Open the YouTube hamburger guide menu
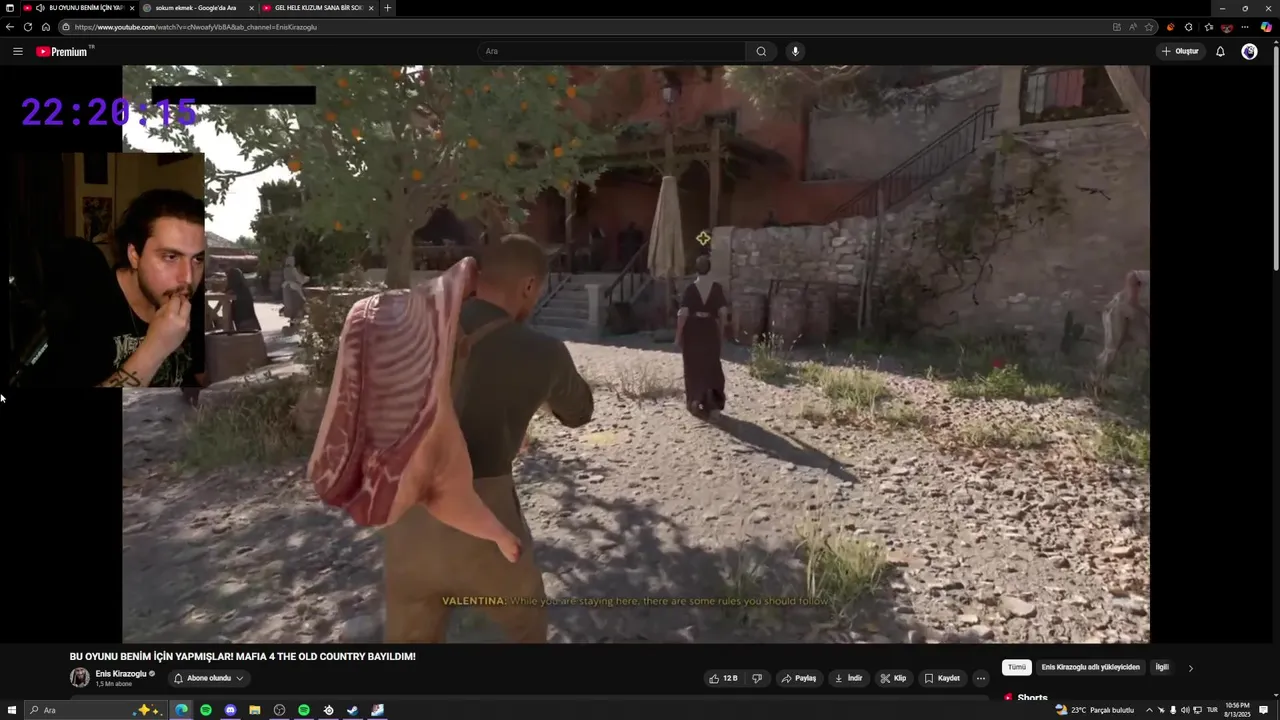This screenshot has width=1280, height=720. (x=17, y=51)
